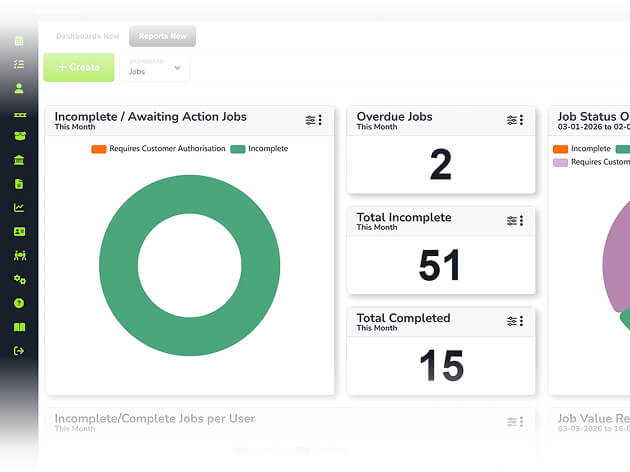630x472 pixels.
Task: Open the line chart reports icon in the sidebar
Action: click(19, 208)
